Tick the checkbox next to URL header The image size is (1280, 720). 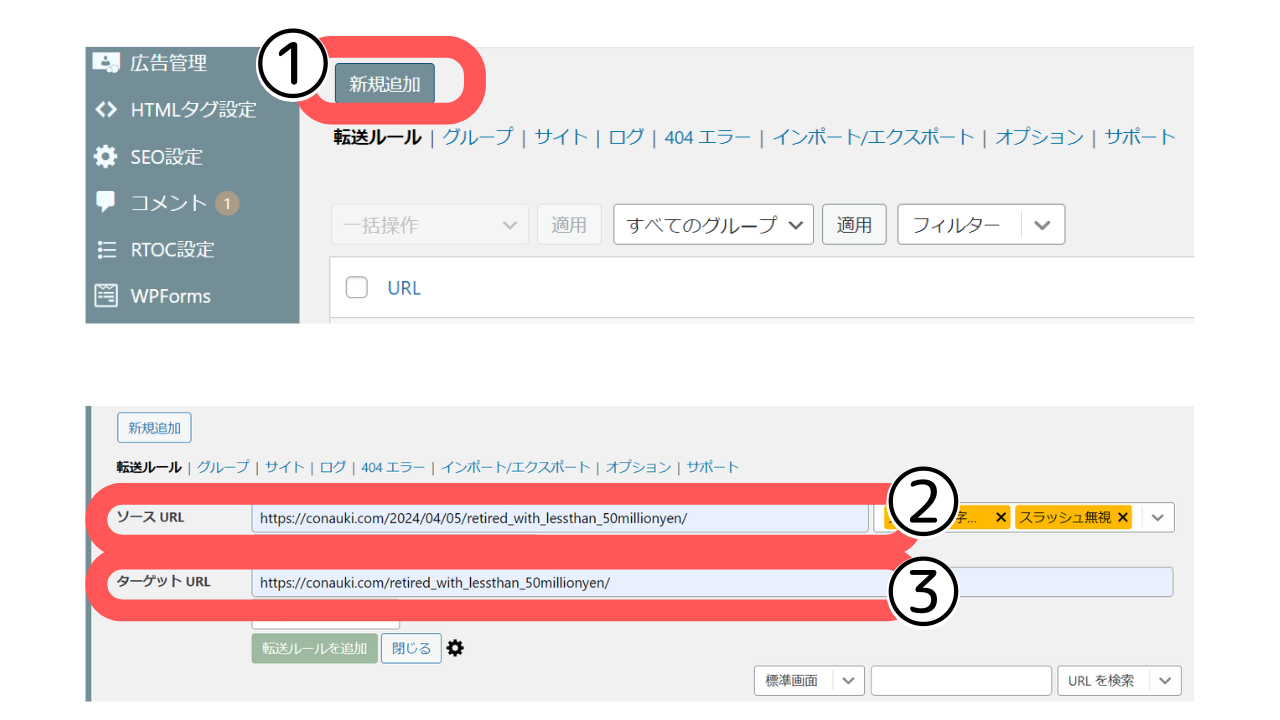point(357,287)
